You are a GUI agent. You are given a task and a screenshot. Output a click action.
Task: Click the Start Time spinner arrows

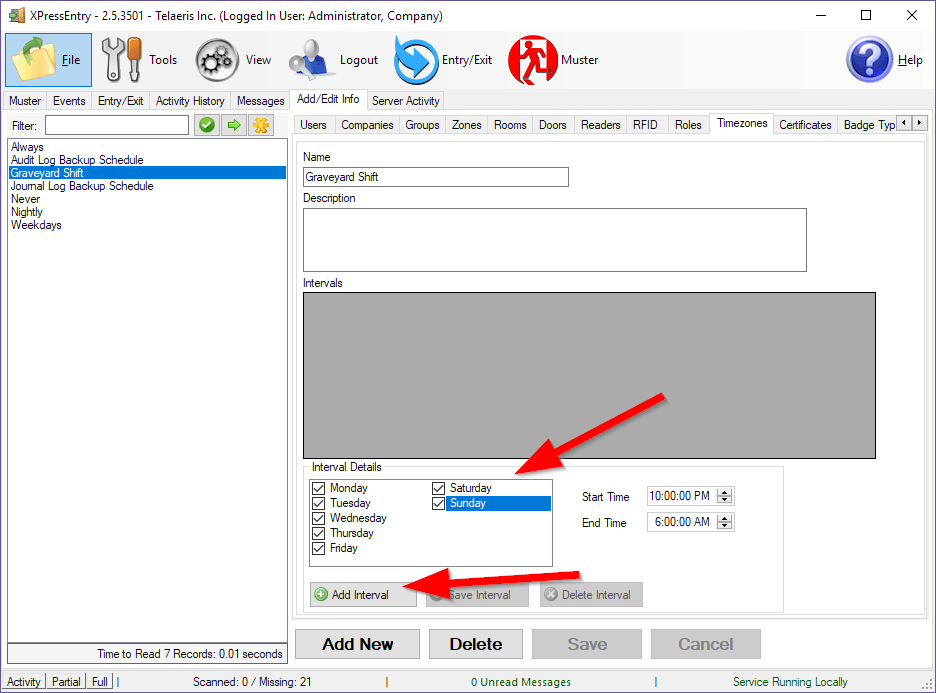click(x=726, y=496)
